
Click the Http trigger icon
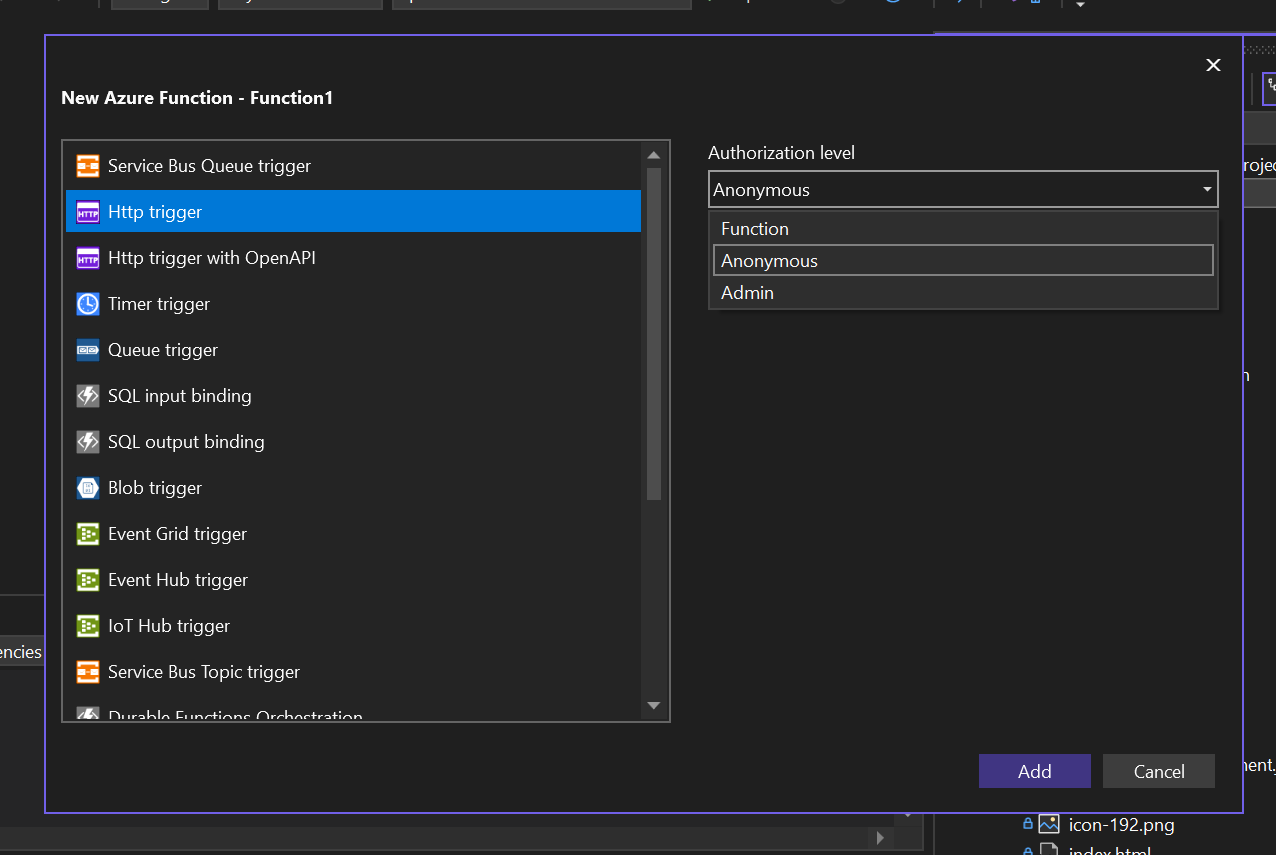click(x=87, y=211)
